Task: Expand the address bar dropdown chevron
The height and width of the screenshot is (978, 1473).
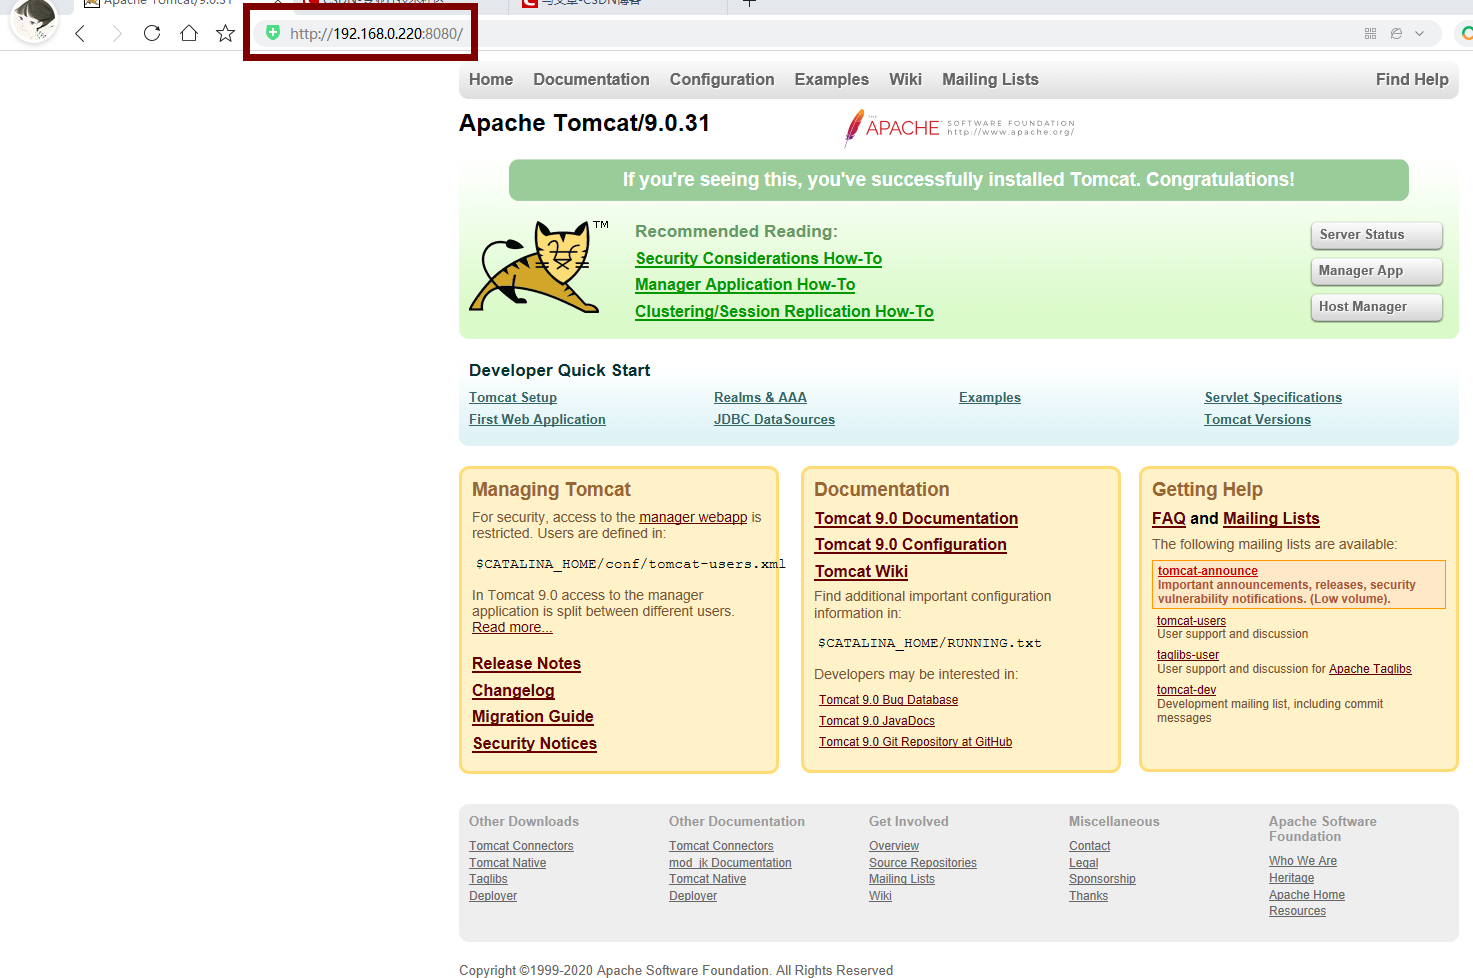Action: [1419, 33]
